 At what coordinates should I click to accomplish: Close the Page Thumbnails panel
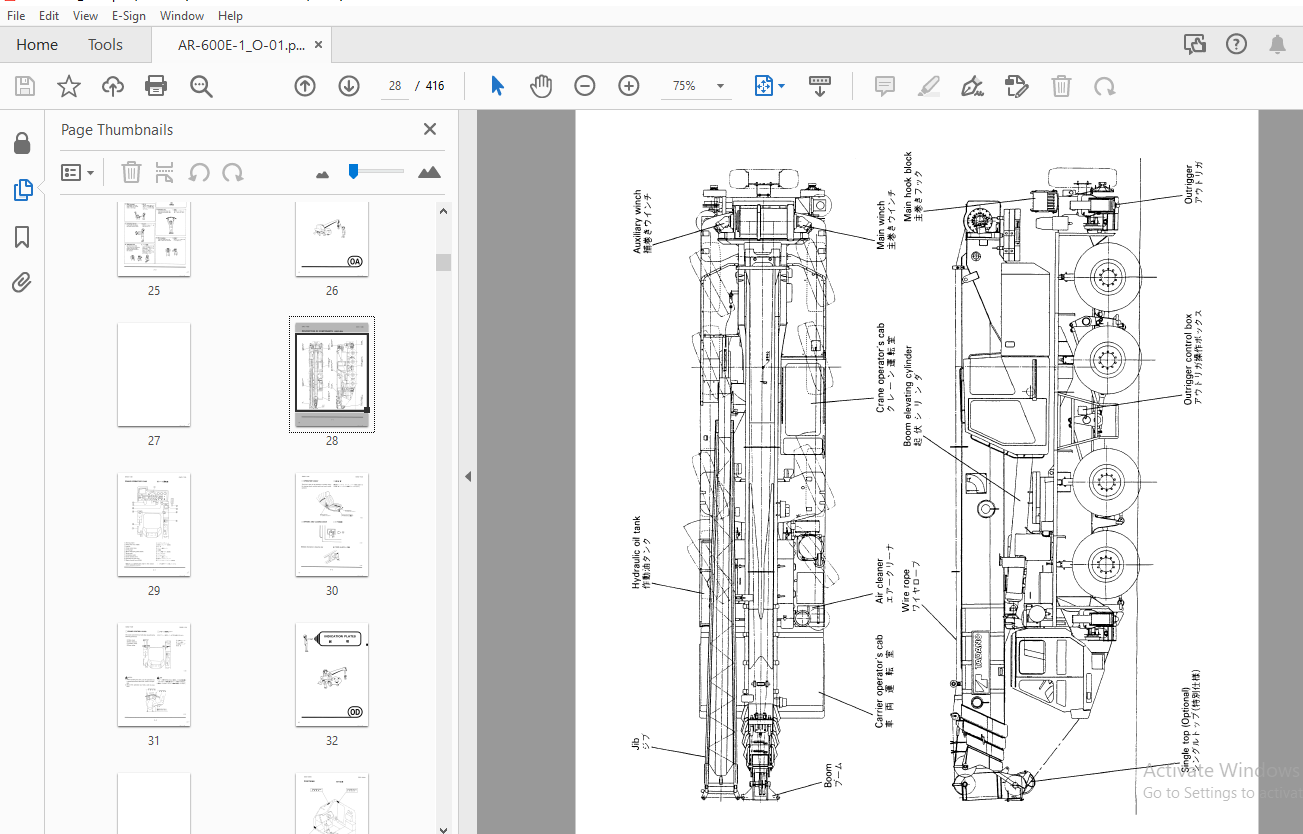pos(430,129)
